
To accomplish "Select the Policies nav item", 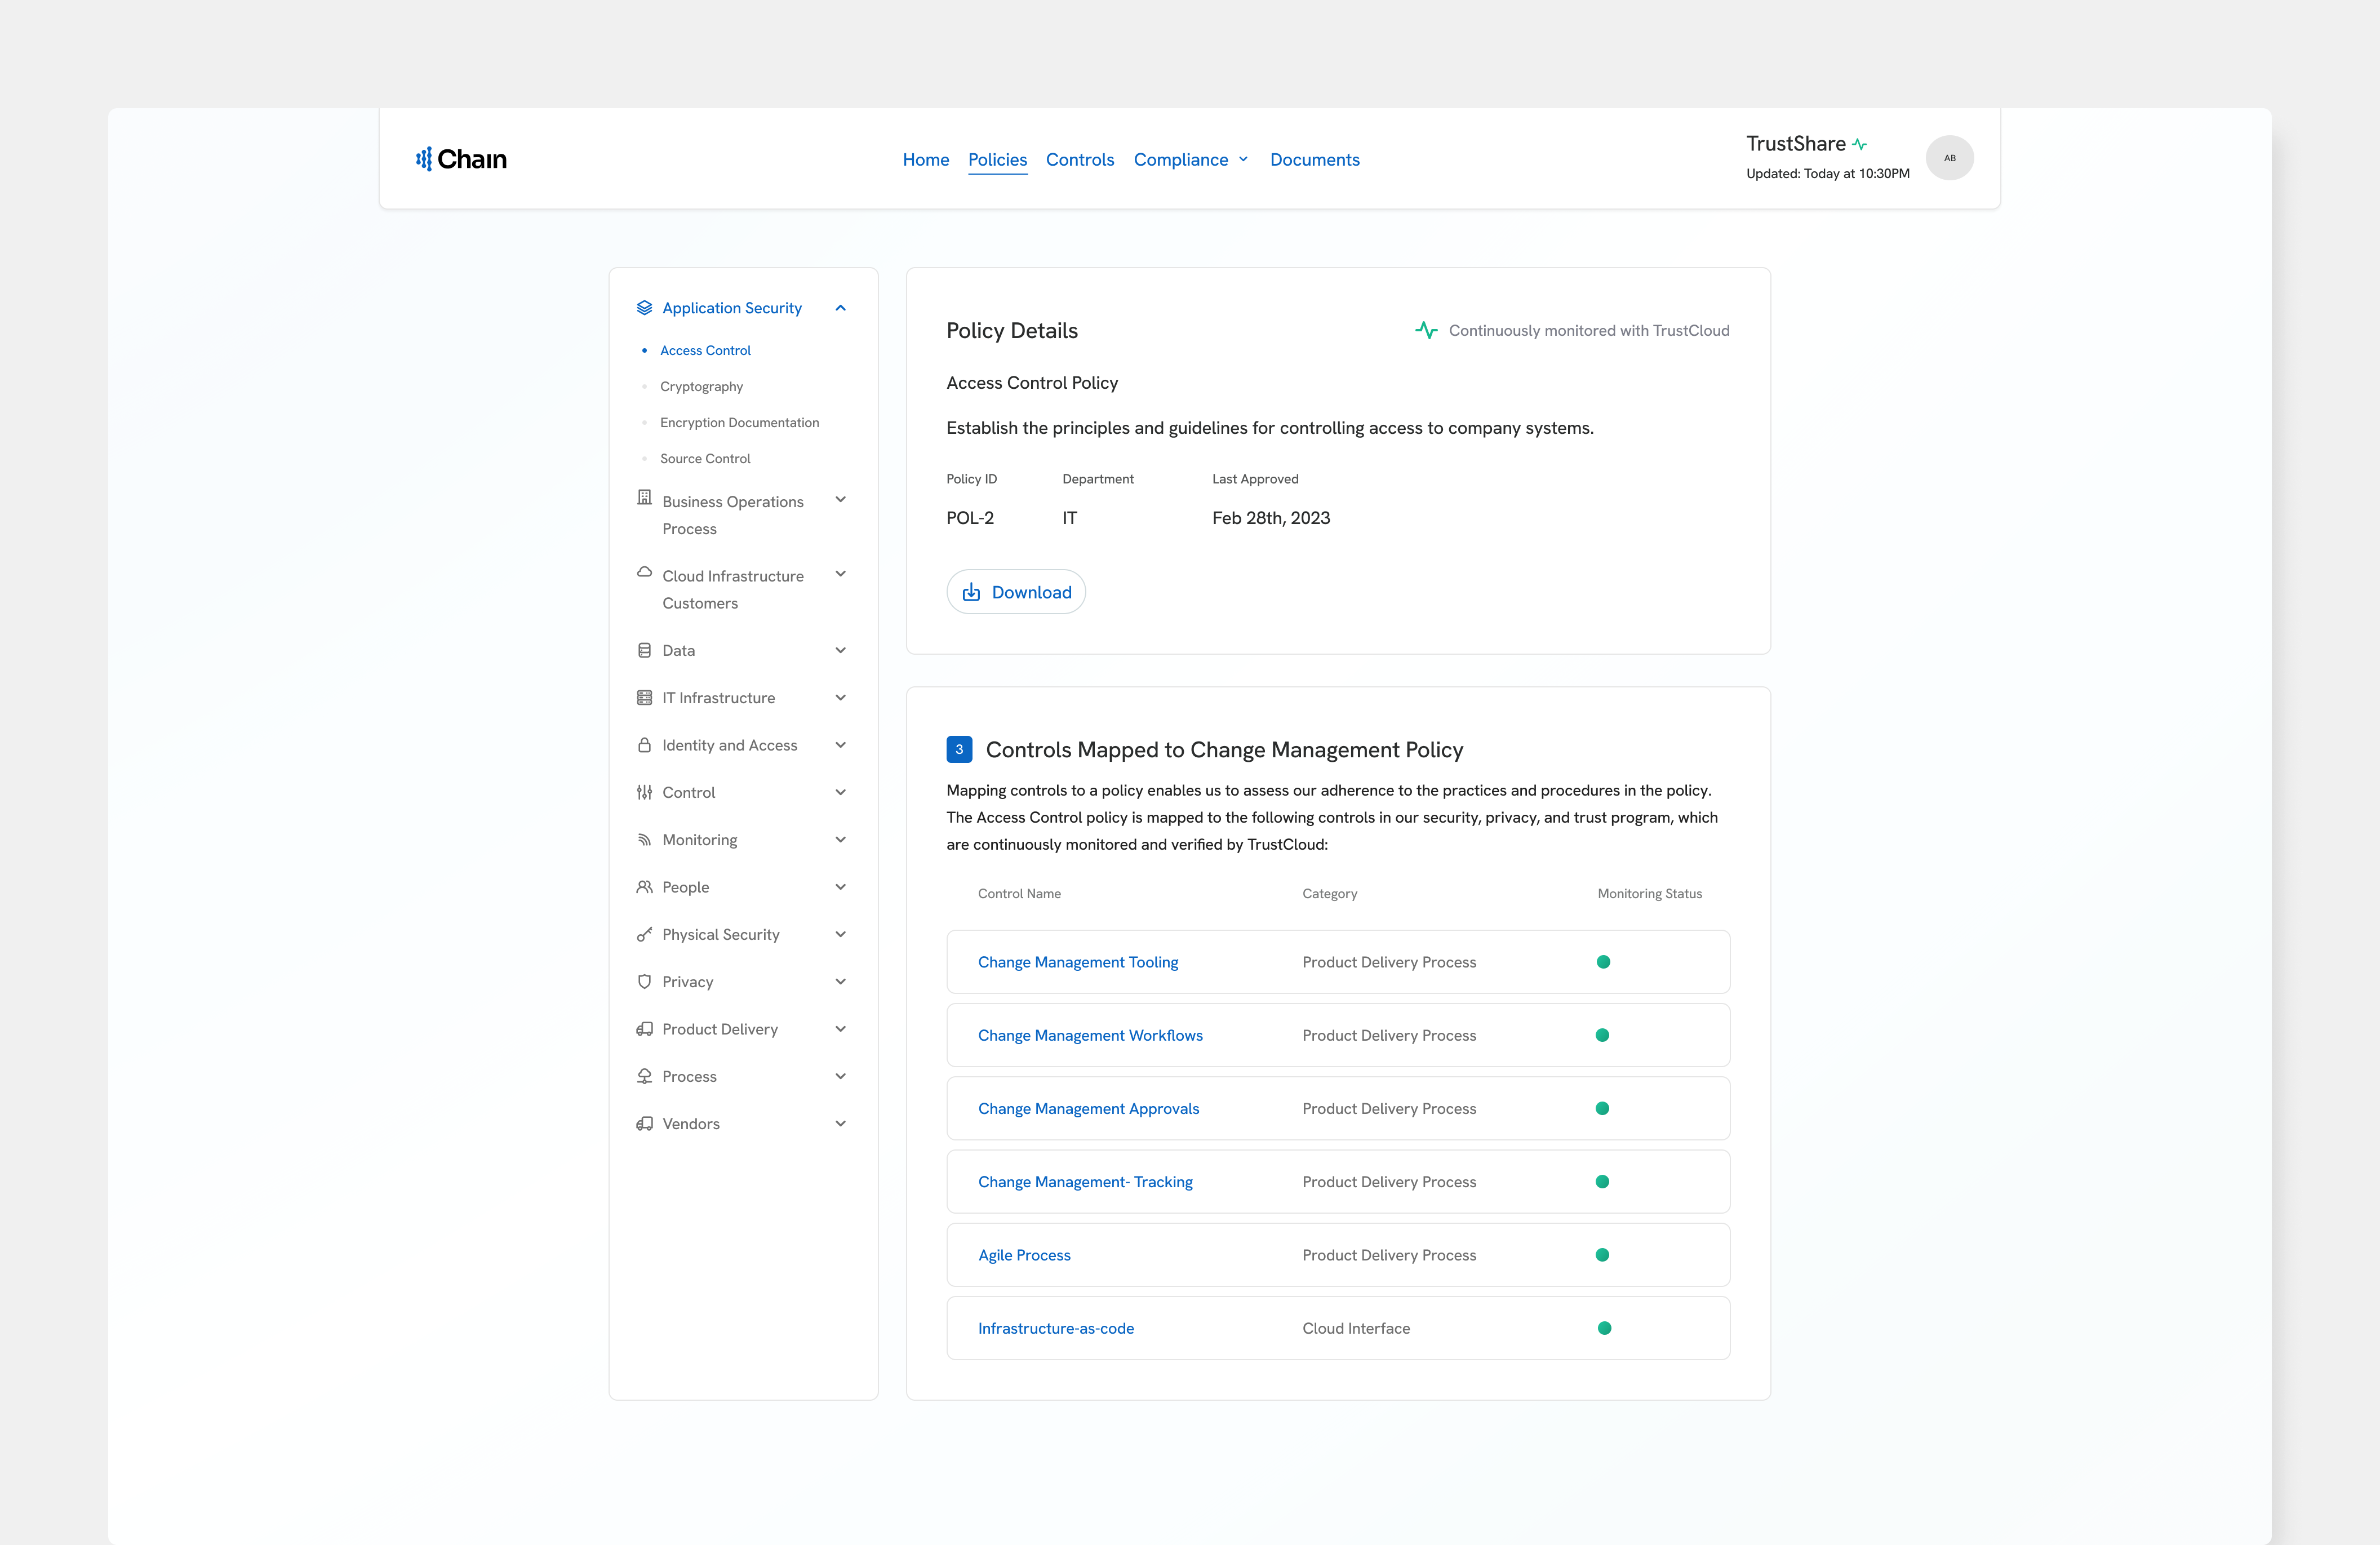I will 997,159.
